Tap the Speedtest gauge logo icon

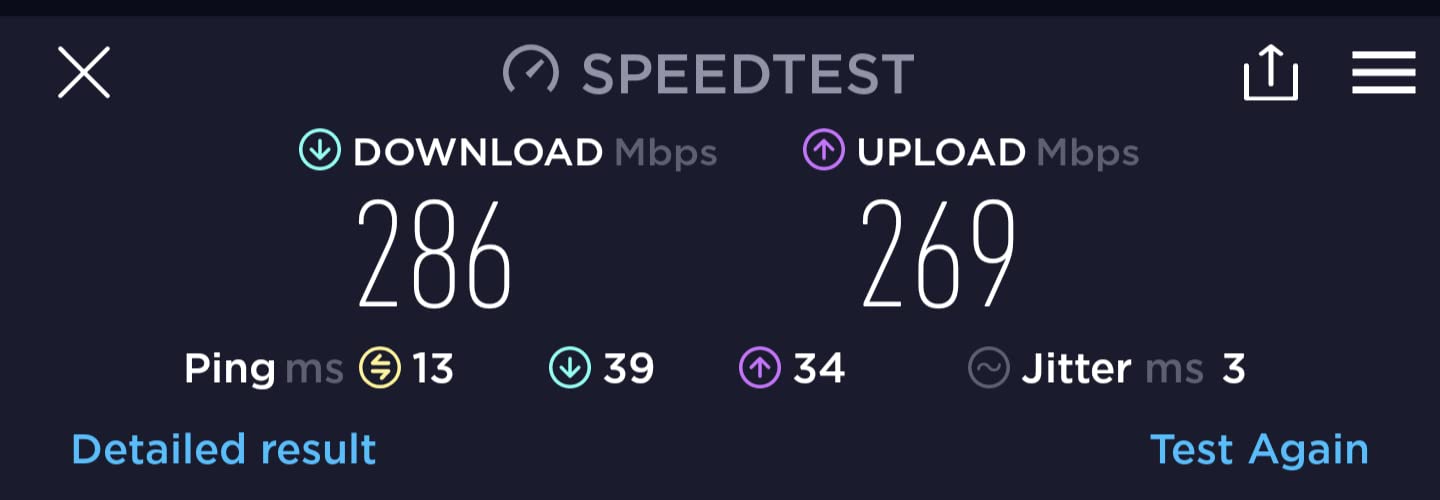click(x=530, y=73)
